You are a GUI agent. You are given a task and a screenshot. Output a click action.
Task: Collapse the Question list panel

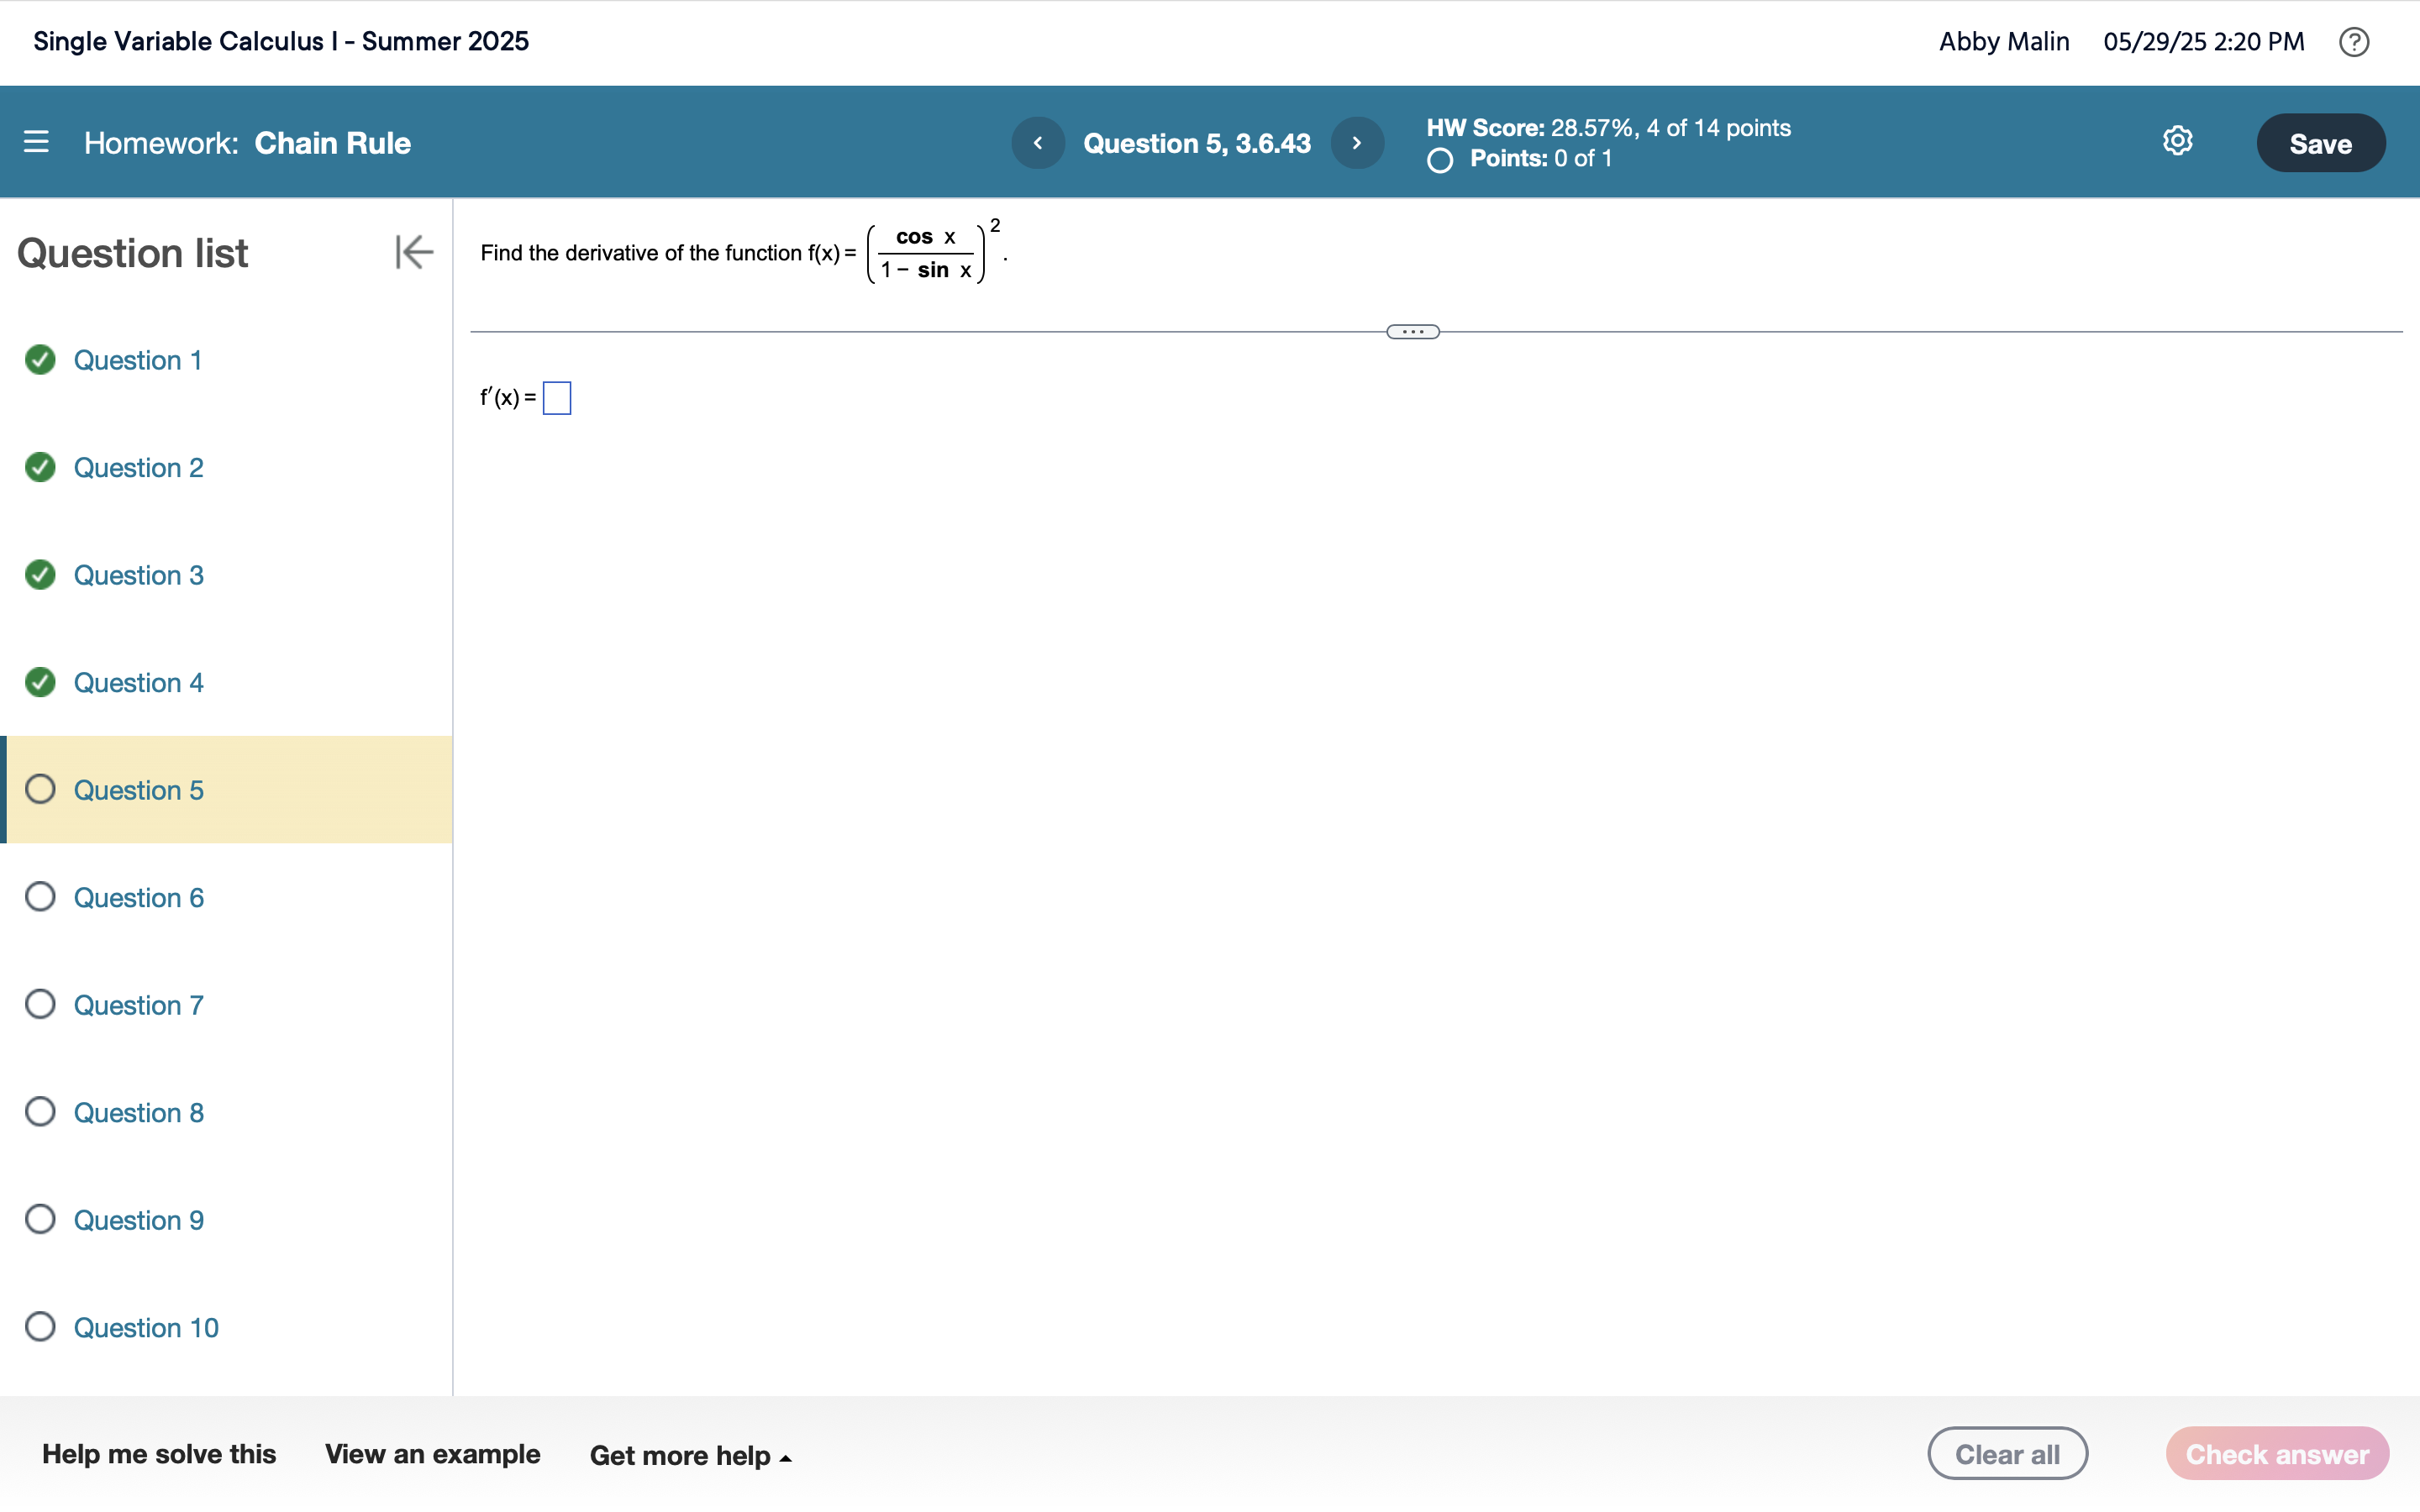click(413, 252)
